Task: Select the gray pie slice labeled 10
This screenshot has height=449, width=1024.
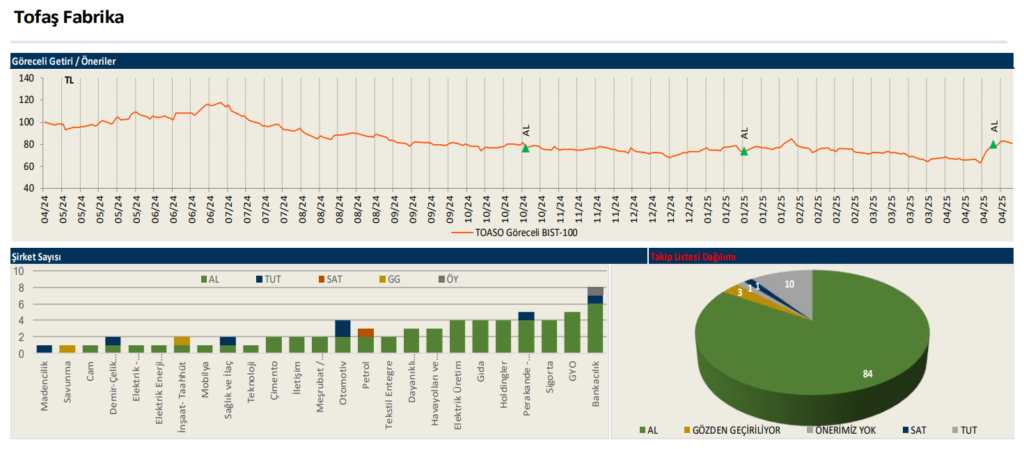Action: [789, 285]
